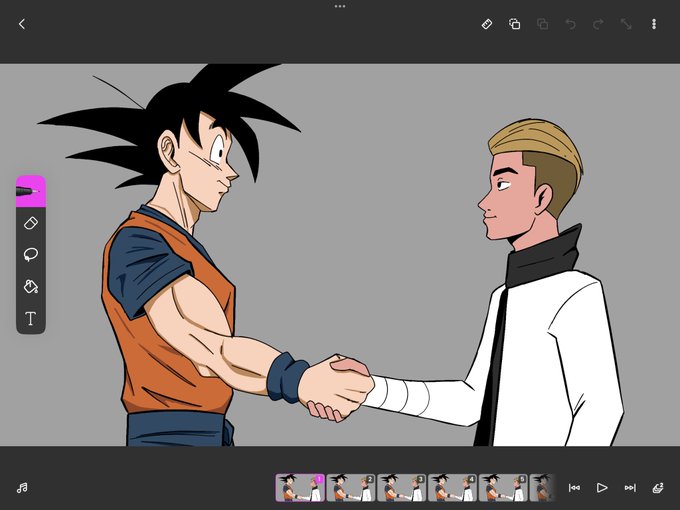Tap the paste frame icon

tap(542, 24)
